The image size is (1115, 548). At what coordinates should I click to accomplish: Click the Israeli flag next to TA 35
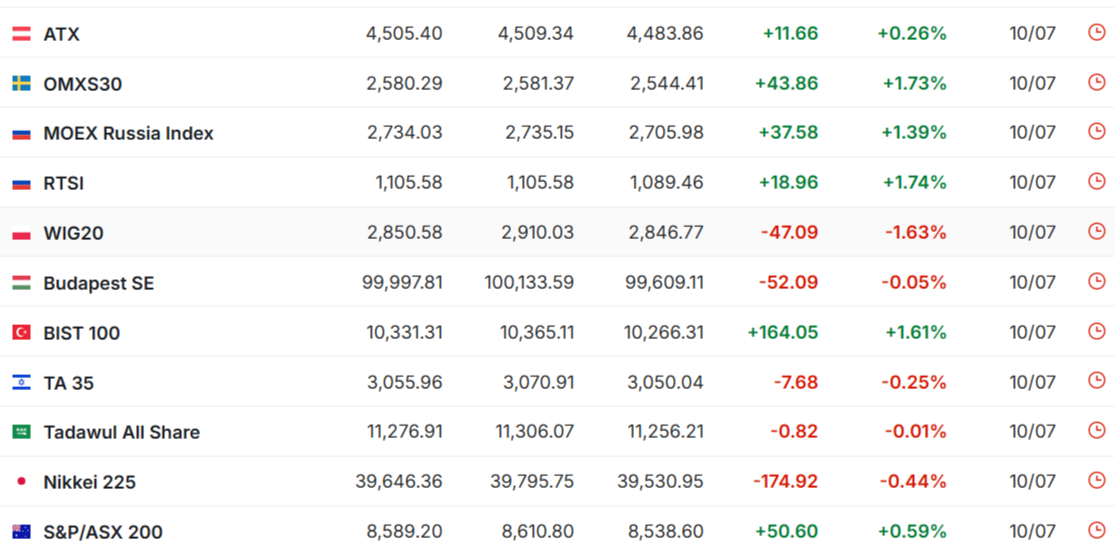tap(21, 382)
